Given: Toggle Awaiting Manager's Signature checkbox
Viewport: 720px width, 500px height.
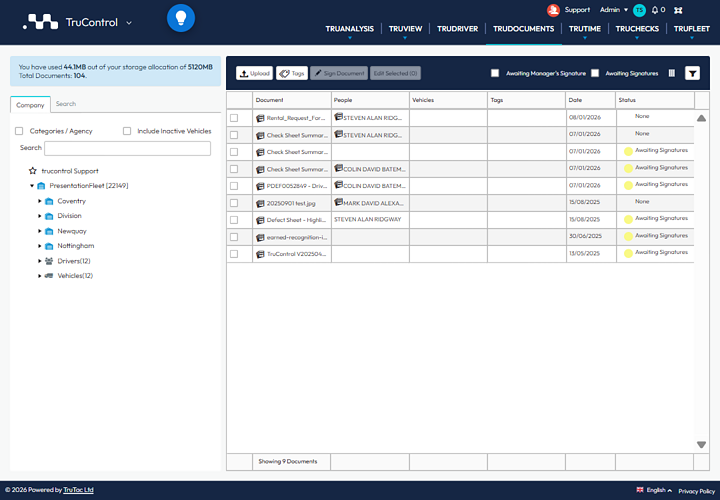Looking at the screenshot, I should coord(495,73).
